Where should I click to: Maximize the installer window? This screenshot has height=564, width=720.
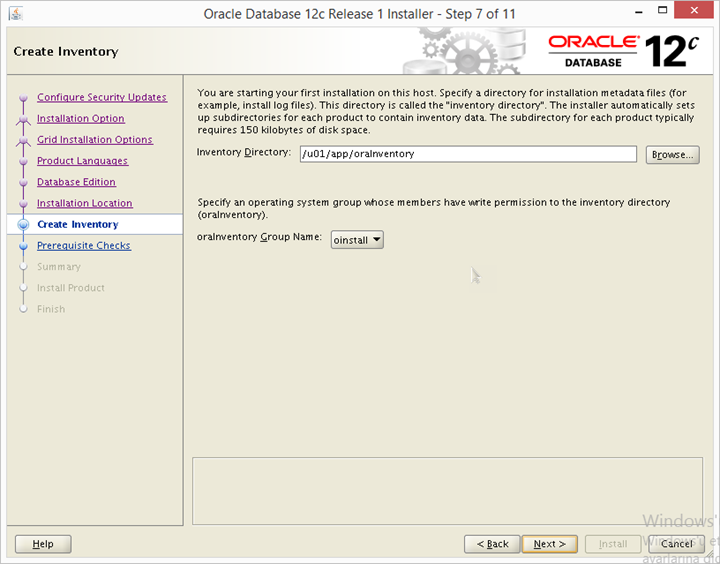pyautogui.click(x=662, y=10)
